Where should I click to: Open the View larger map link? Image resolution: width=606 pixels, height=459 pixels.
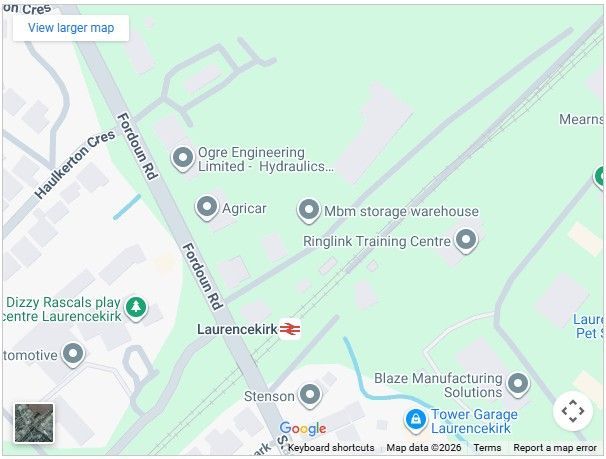point(71,28)
